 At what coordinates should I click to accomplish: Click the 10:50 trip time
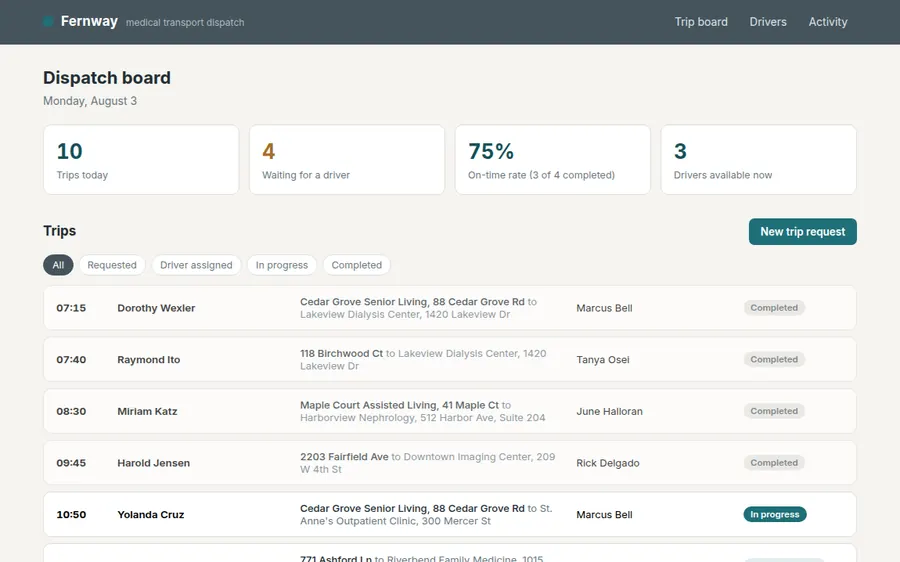[71, 514]
